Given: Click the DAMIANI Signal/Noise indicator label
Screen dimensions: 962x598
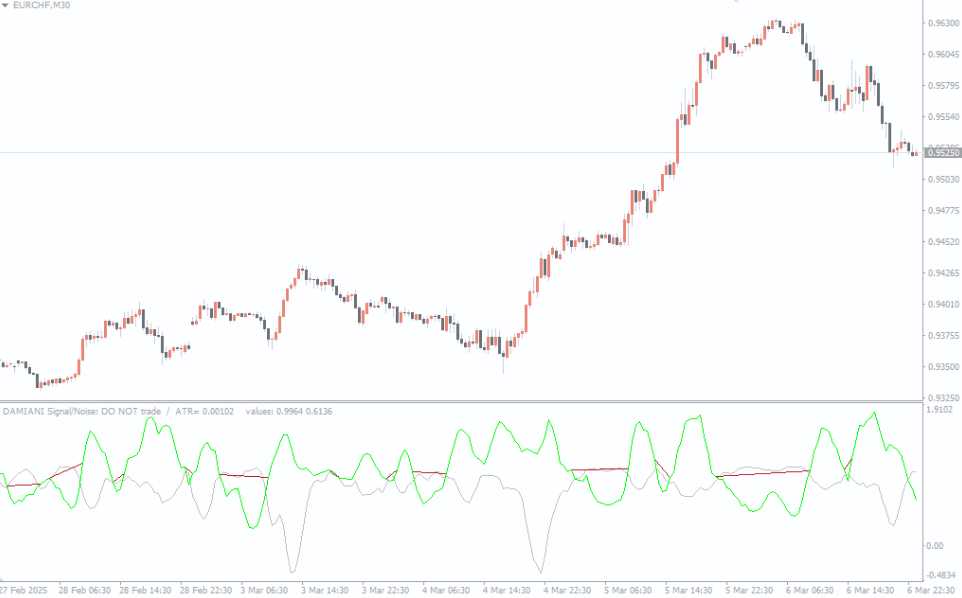Looking at the screenshot, I should point(80,411).
